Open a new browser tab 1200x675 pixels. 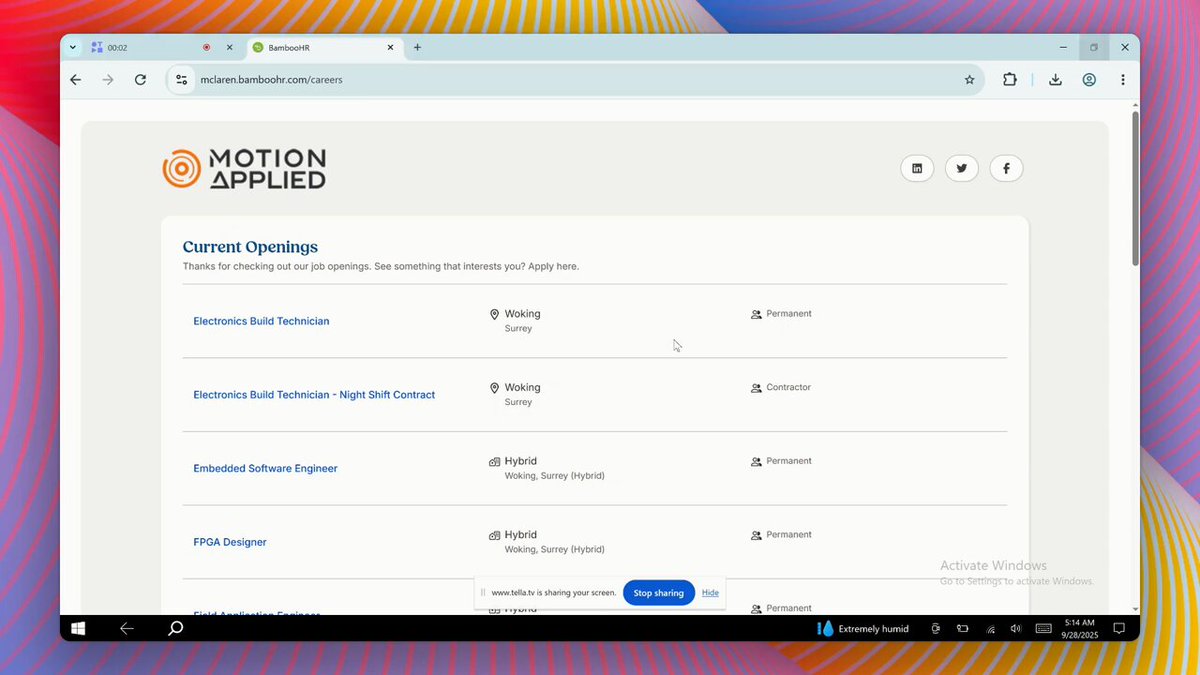[x=417, y=47]
